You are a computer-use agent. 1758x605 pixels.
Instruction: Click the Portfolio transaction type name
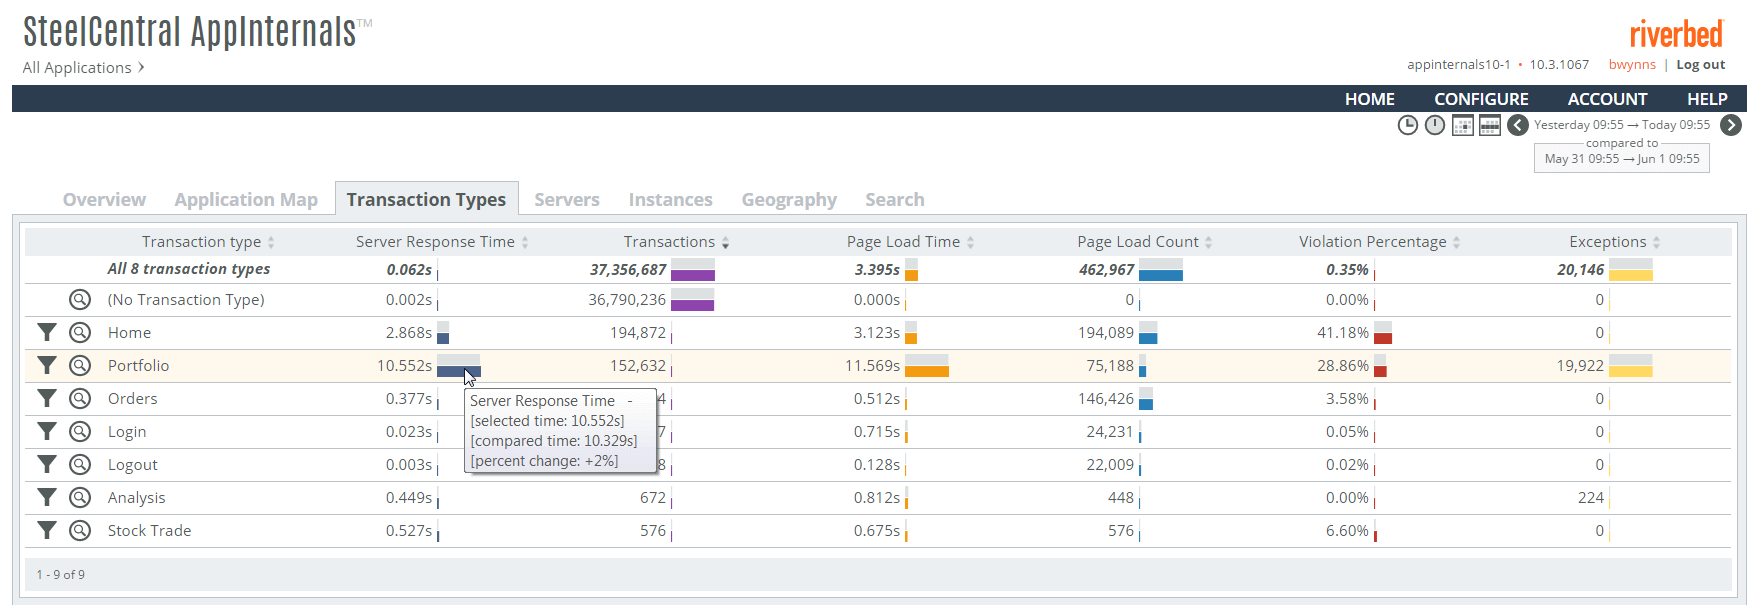pyautogui.click(x=139, y=365)
